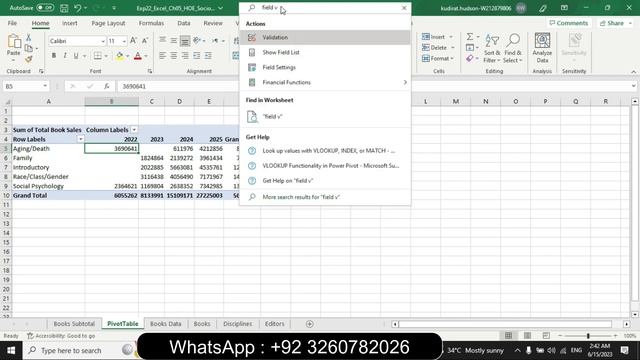This screenshot has height=360, width=640.
Task: Open Field Settings from search results
Action: pos(325,67)
